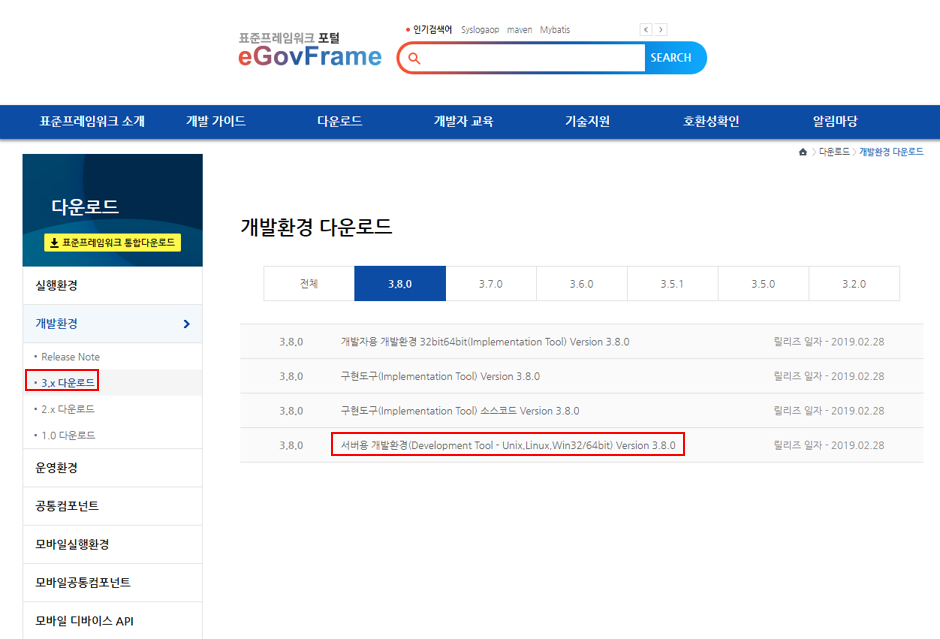Click the 표준프레임워크 통합다운로드 button
940x639 pixels.
click(112, 242)
